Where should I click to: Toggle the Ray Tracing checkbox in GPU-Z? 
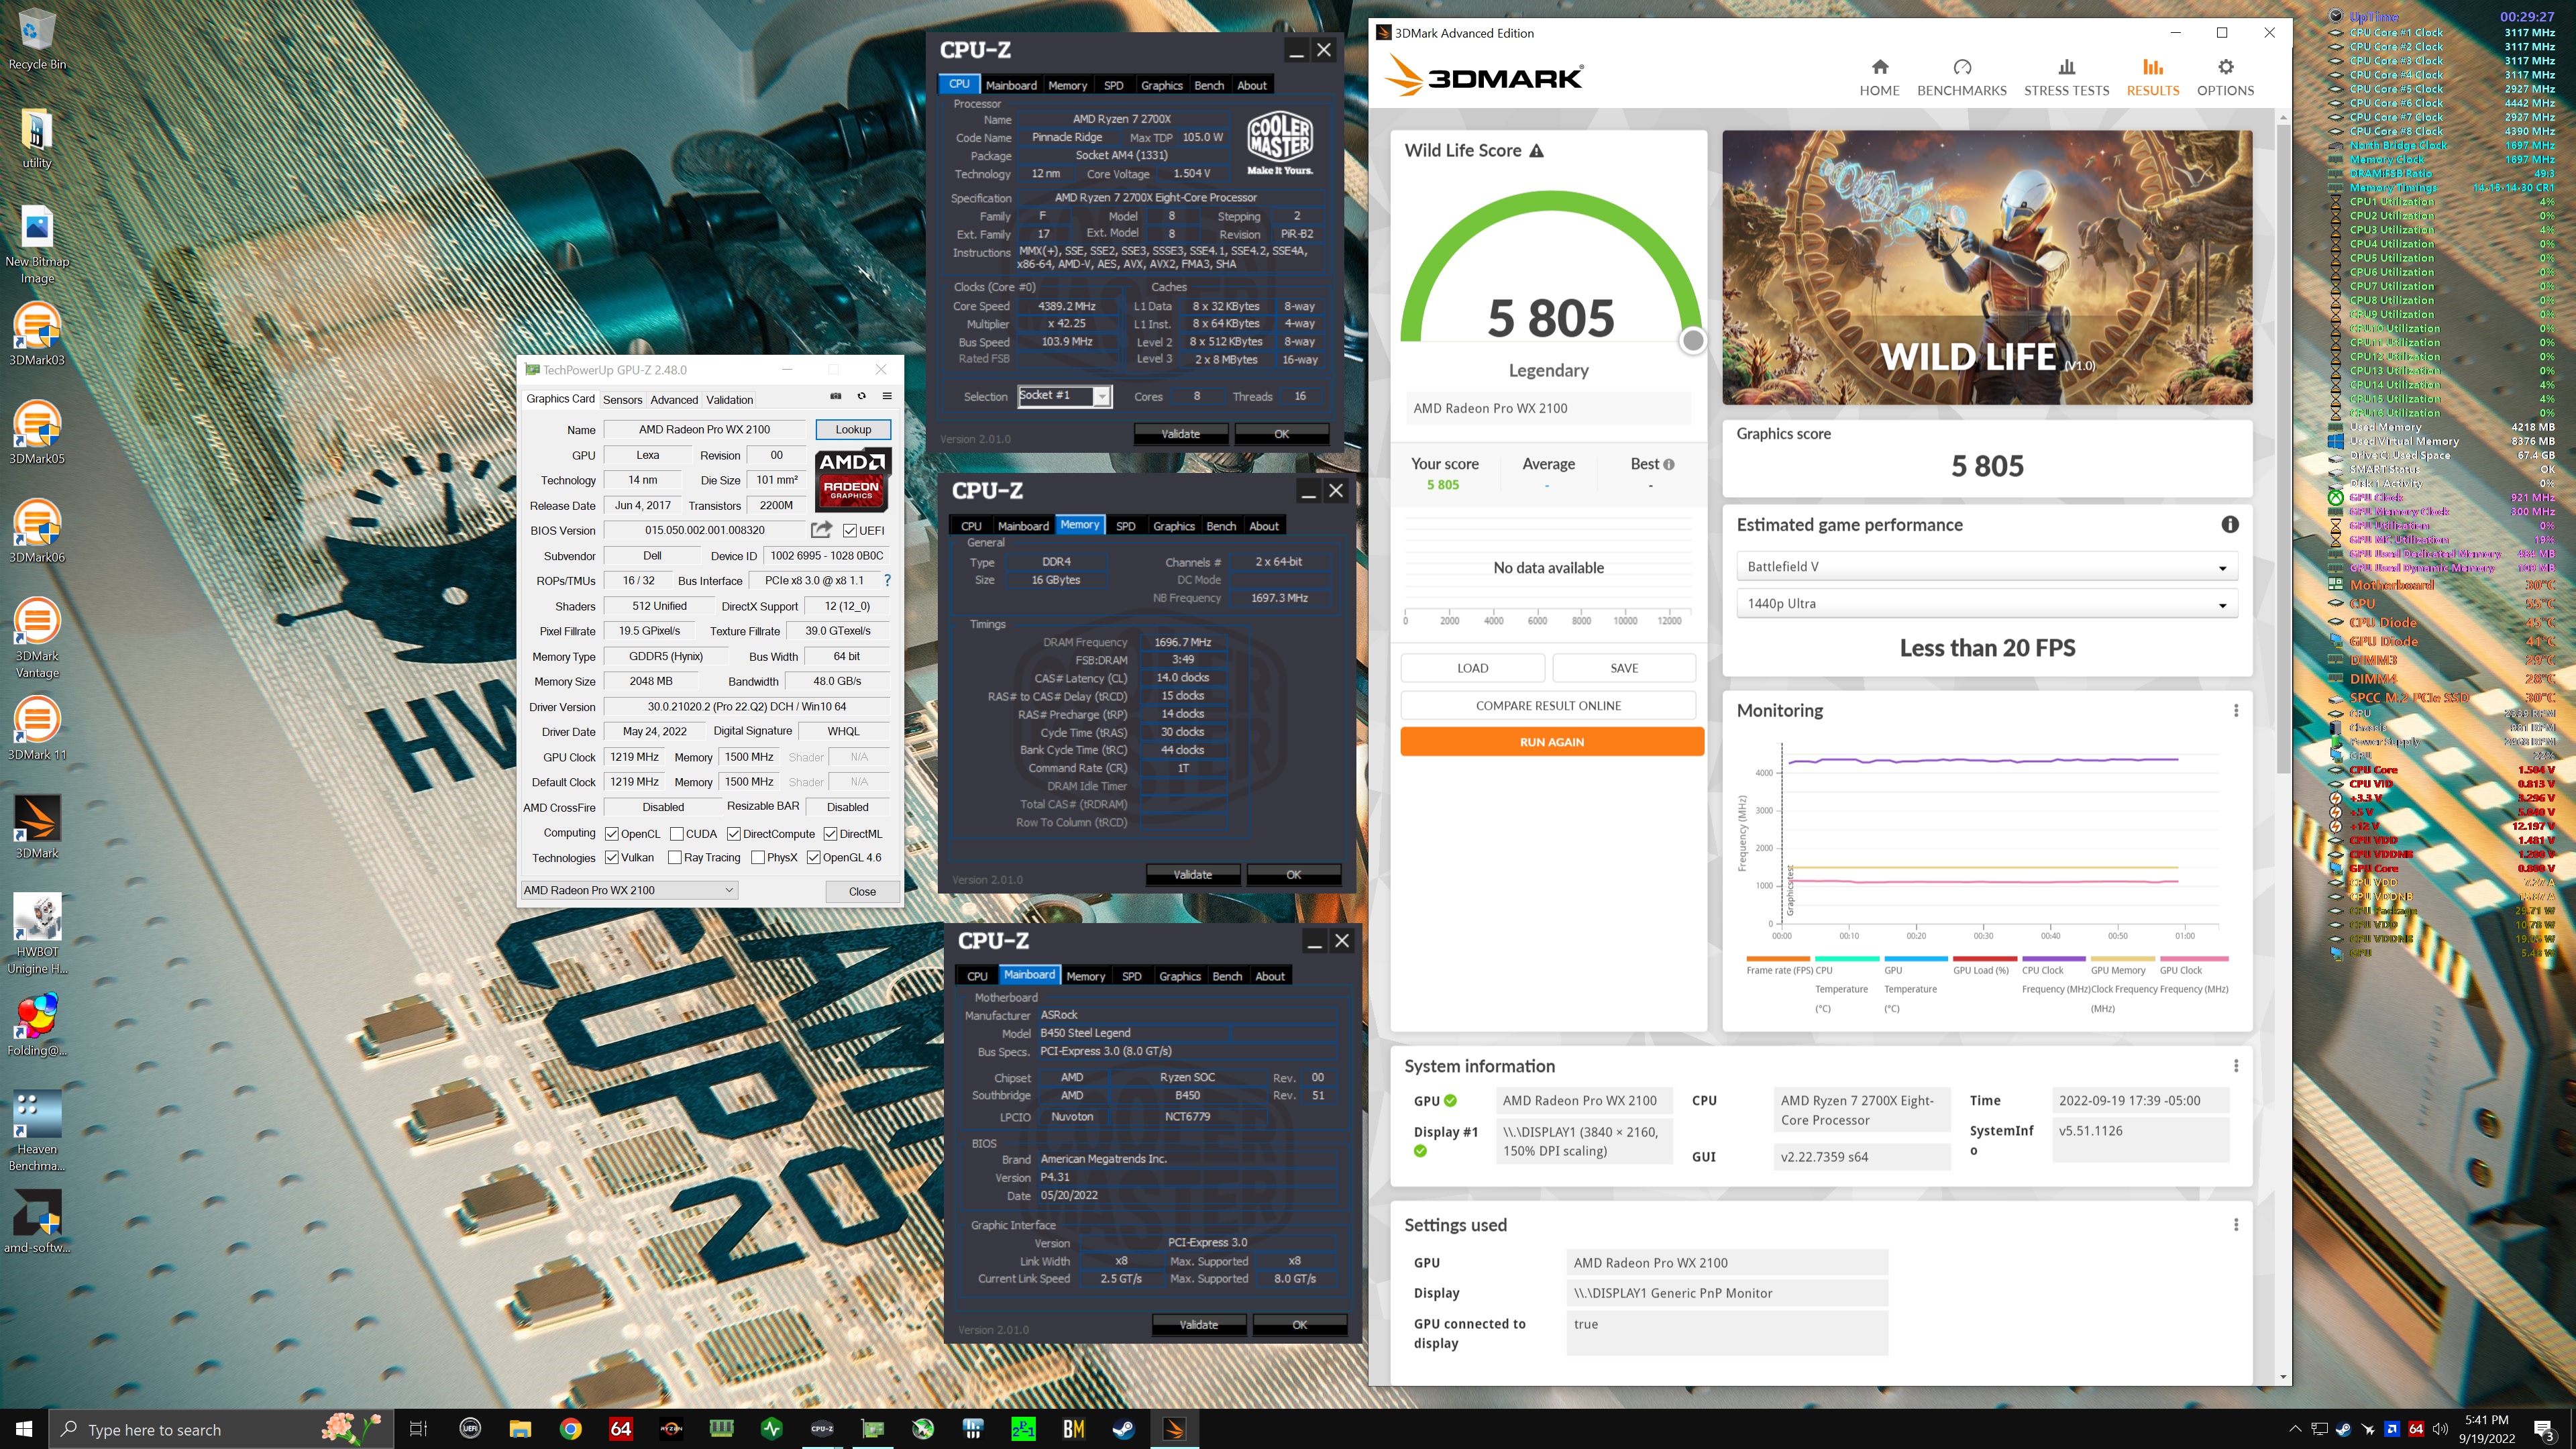click(675, 858)
